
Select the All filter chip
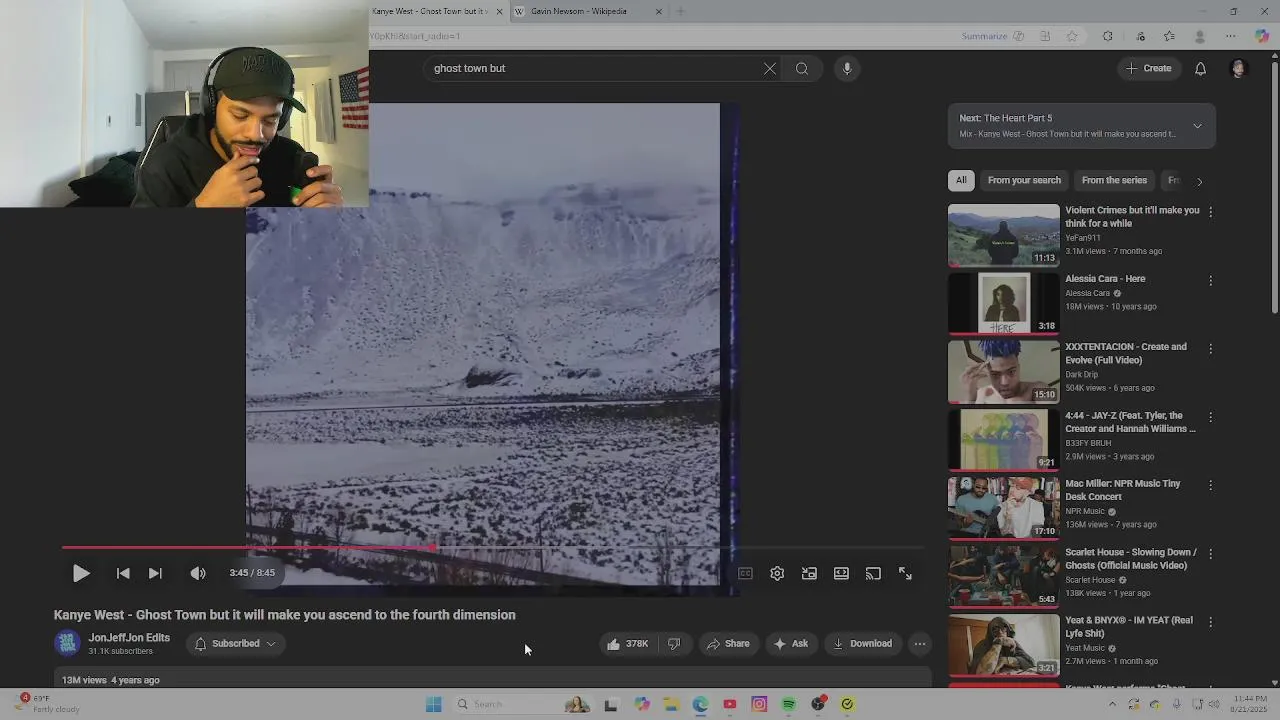961,180
